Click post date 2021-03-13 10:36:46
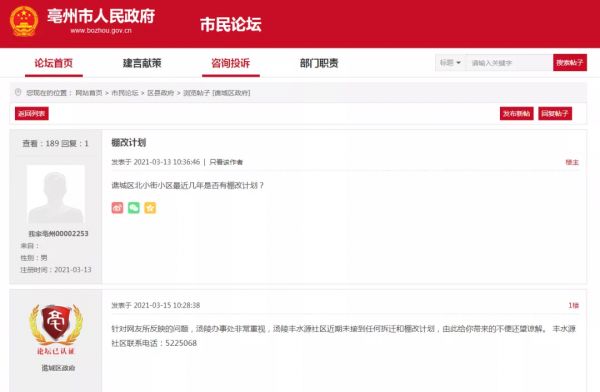Image resolution: width=600 pixels, height=392 pixels. [166, 162]
